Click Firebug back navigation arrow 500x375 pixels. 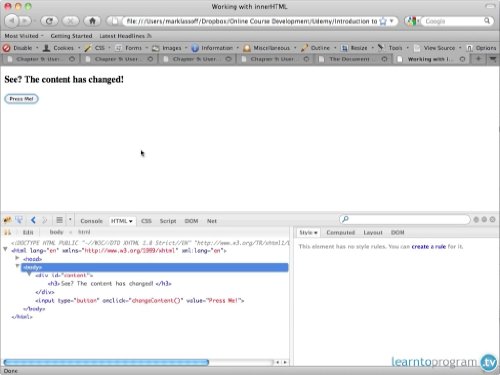pos(33,220)
